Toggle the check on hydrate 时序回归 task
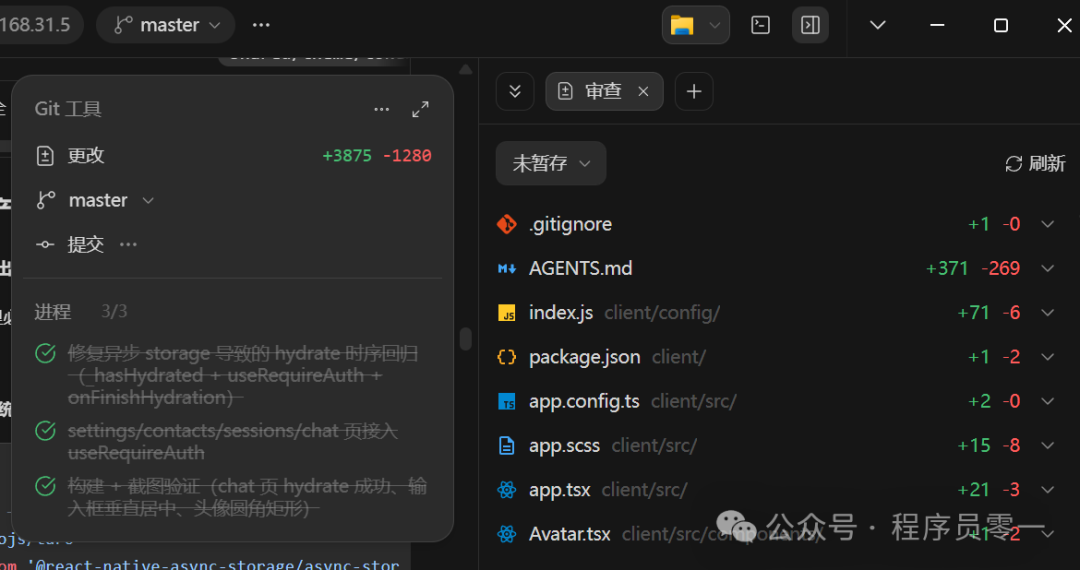 [x=45, y=354]
